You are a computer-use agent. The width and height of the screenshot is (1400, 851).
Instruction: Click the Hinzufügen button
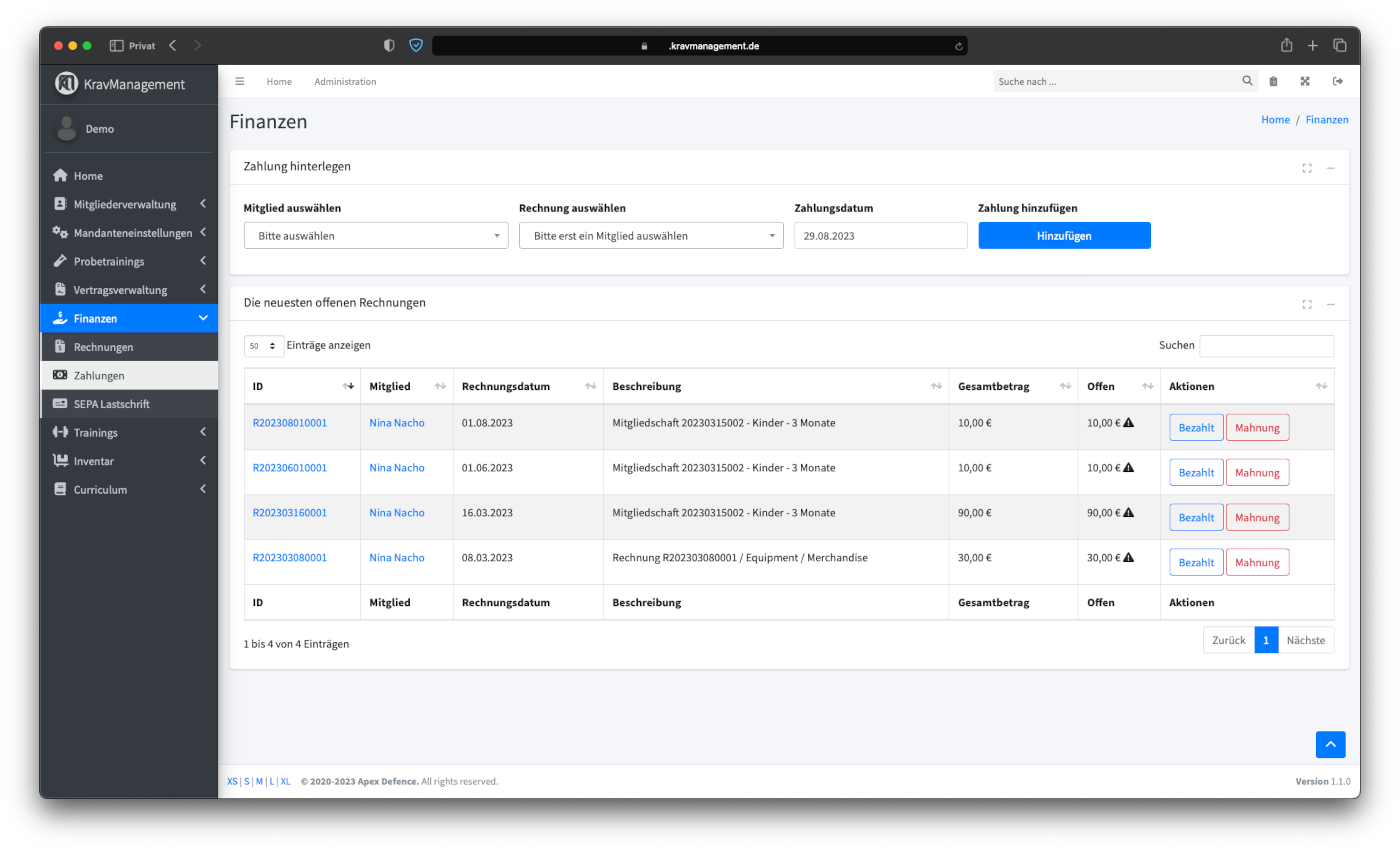click(1064, 236)
